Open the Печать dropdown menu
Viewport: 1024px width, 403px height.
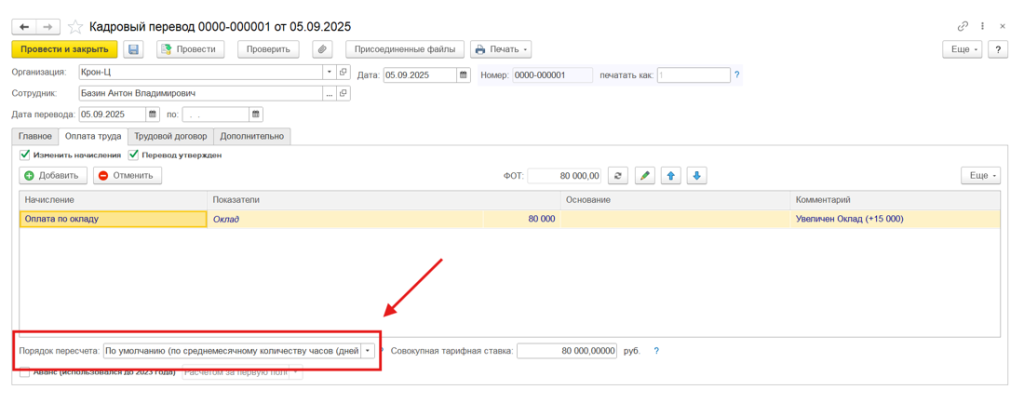point(501,50)
